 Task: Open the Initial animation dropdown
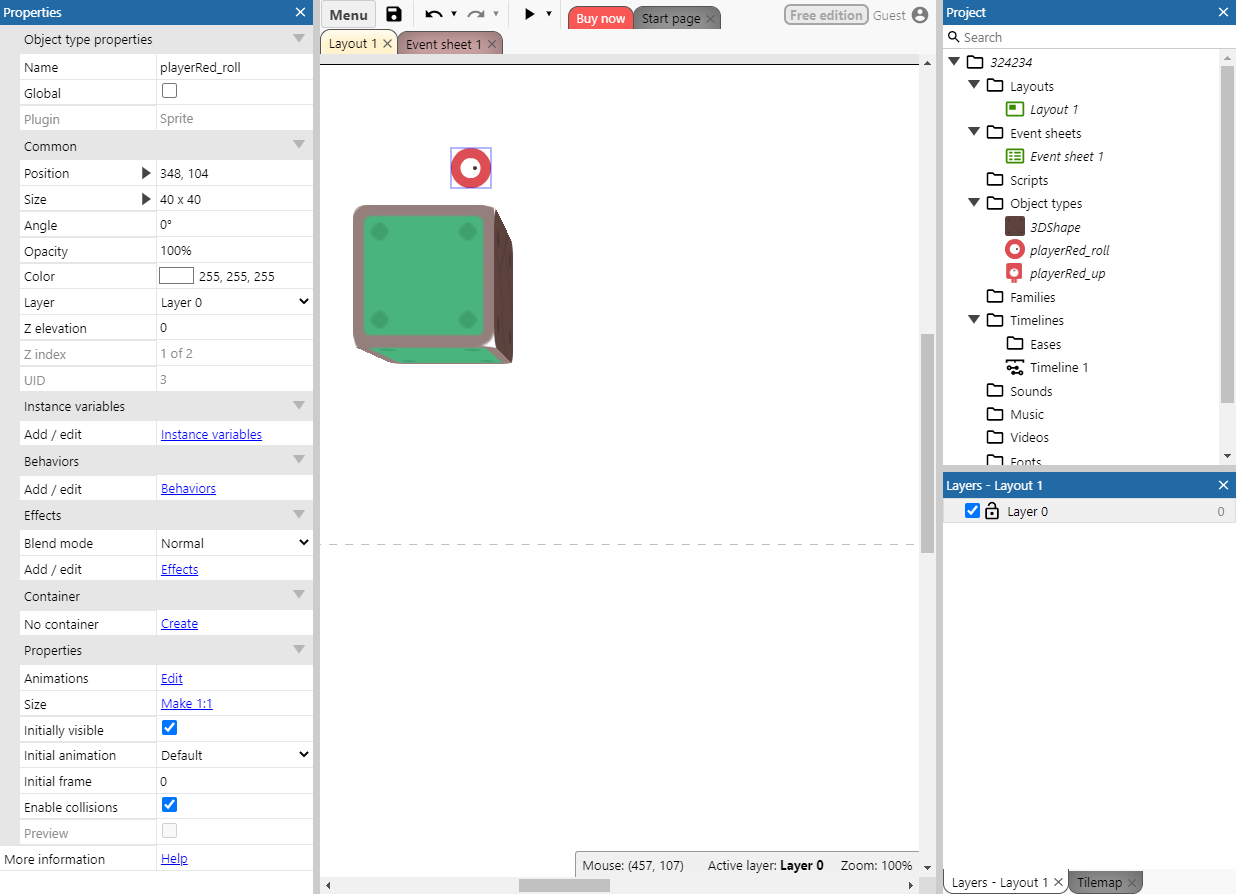click(x=234, y=755)
